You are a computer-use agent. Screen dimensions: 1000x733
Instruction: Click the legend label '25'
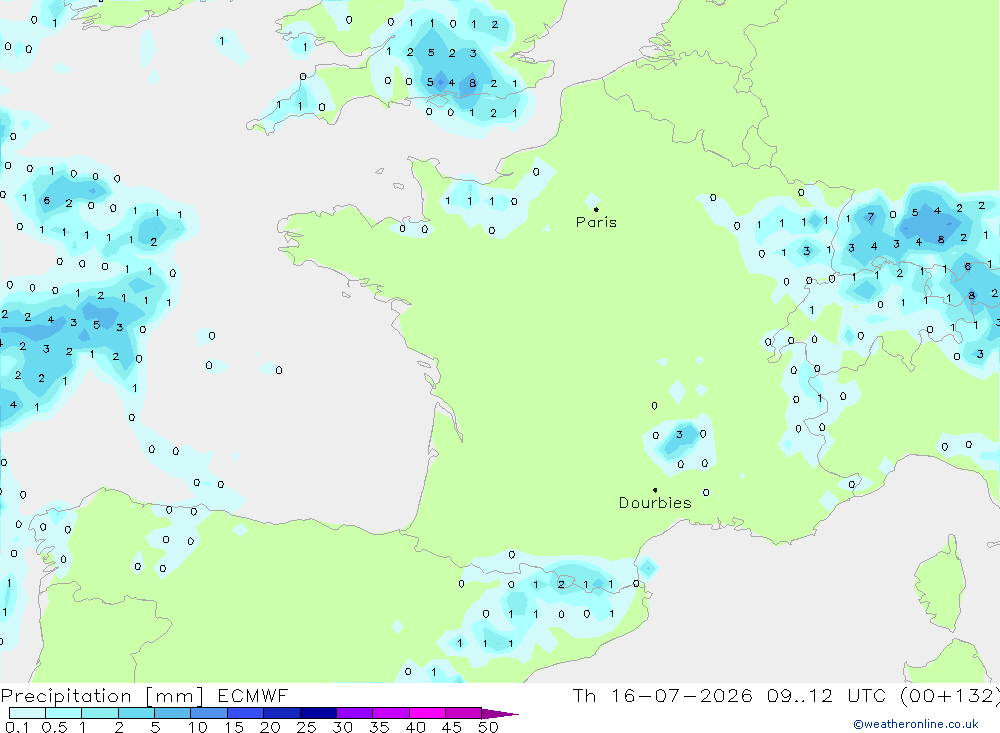coord(306,727)
